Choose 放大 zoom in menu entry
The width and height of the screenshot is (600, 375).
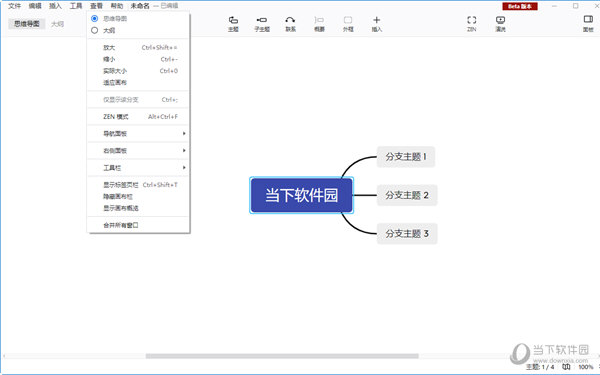[138, 47]
